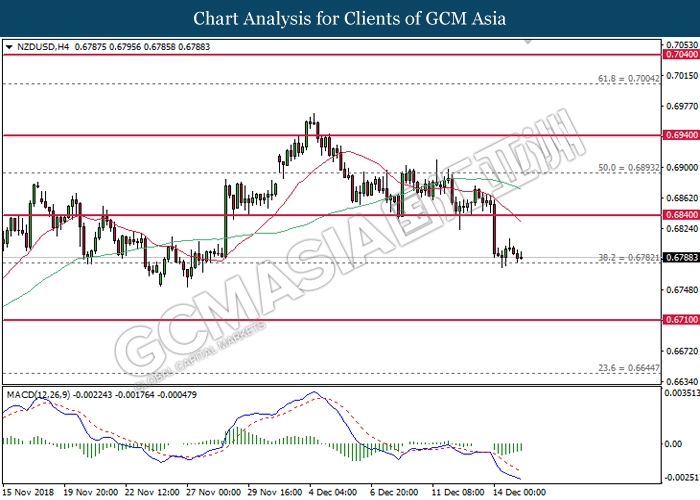Click the 0.68240 price scale value
The image size is (700, 500).
coord(682,229)
